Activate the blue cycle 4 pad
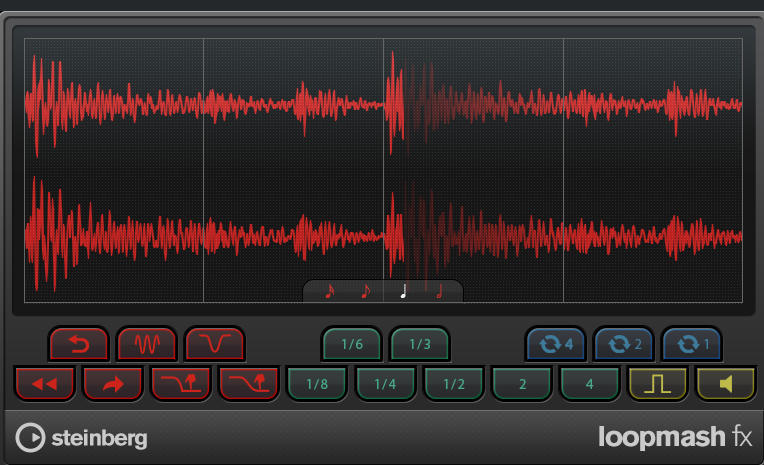Screen dimensions: 764x465 (x=555, y=344)
